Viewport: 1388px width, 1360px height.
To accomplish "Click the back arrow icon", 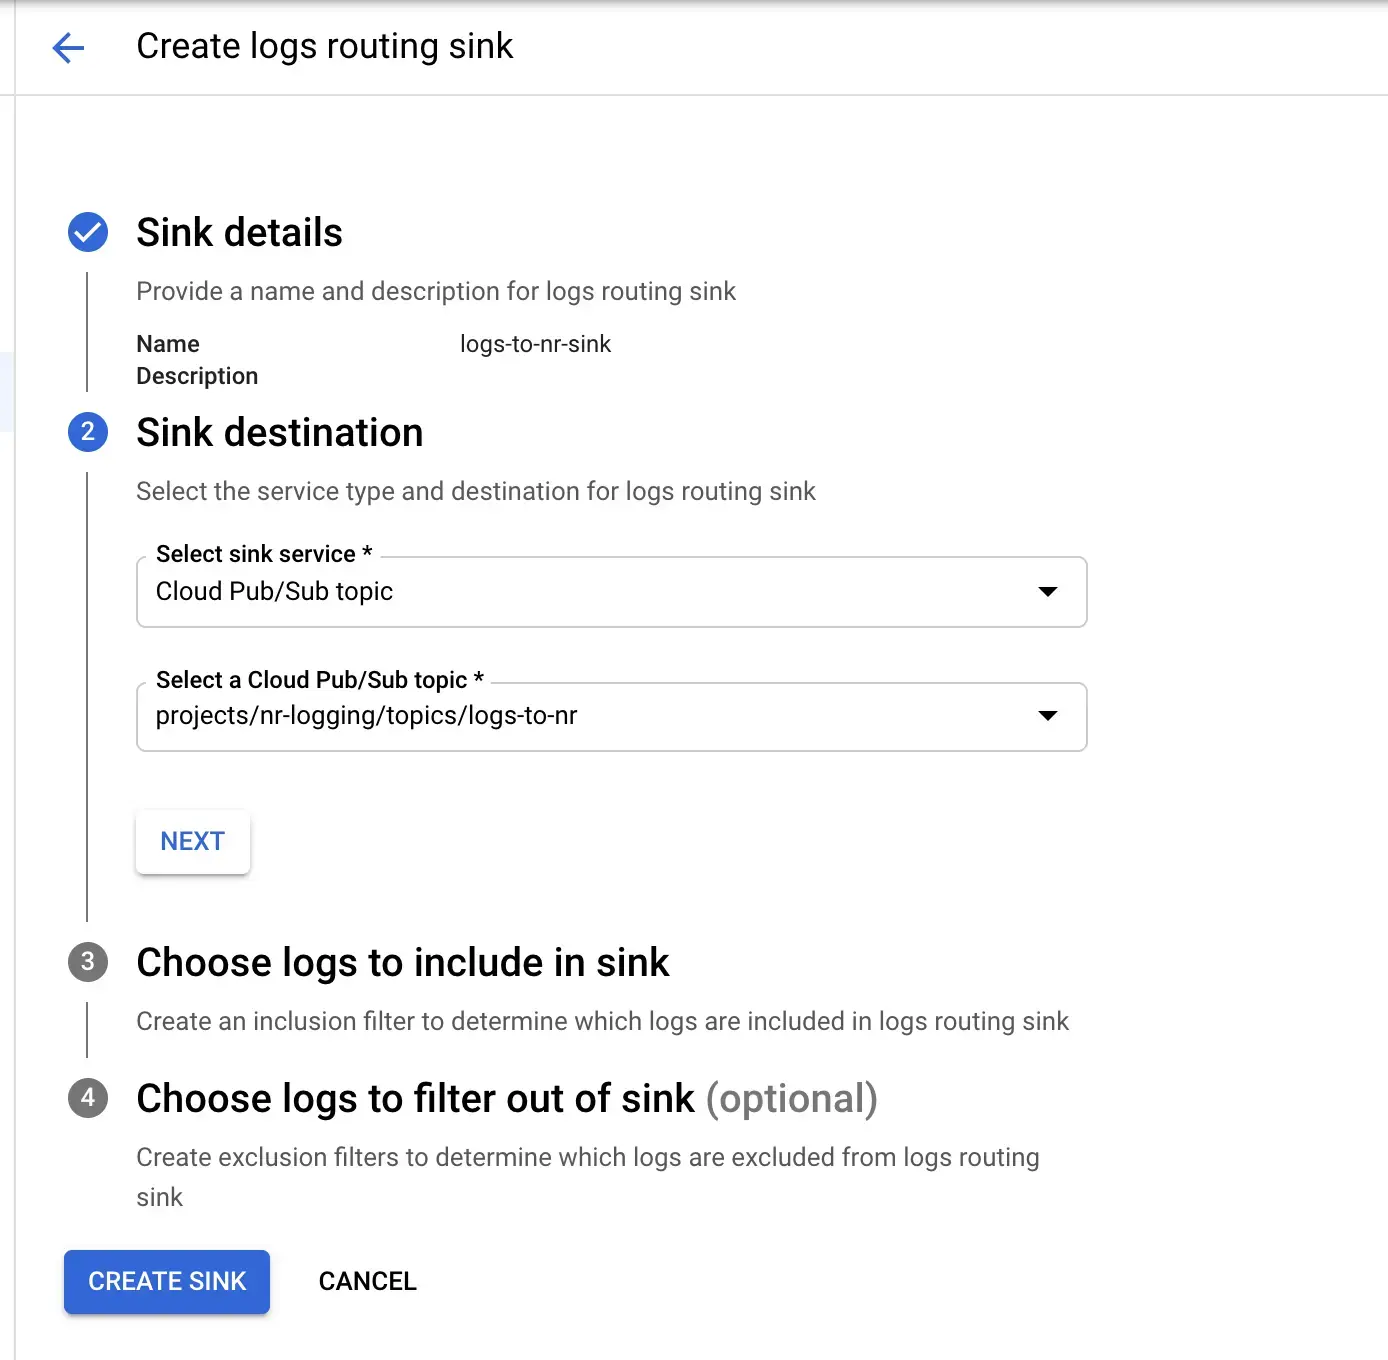I will (68, 47).
